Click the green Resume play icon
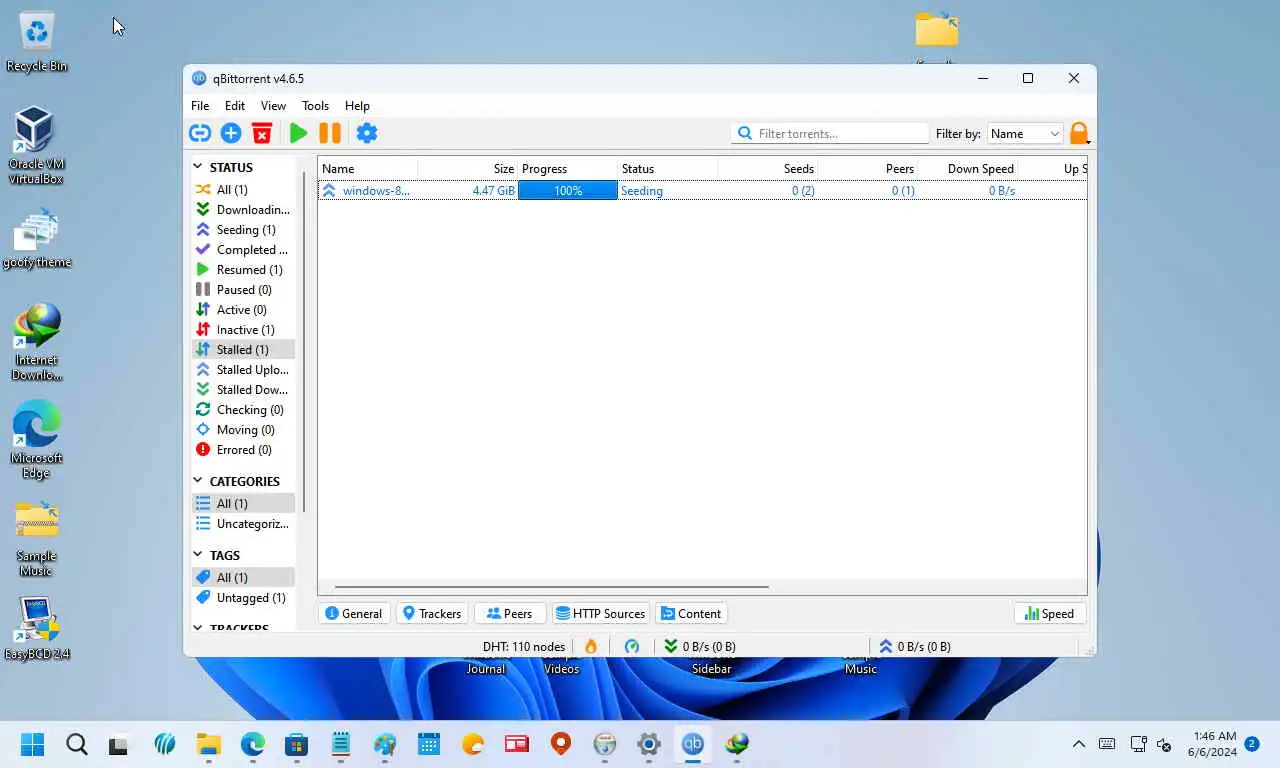Image resolution: width=1280 pixels, height=768 pixels. [298, 133]
